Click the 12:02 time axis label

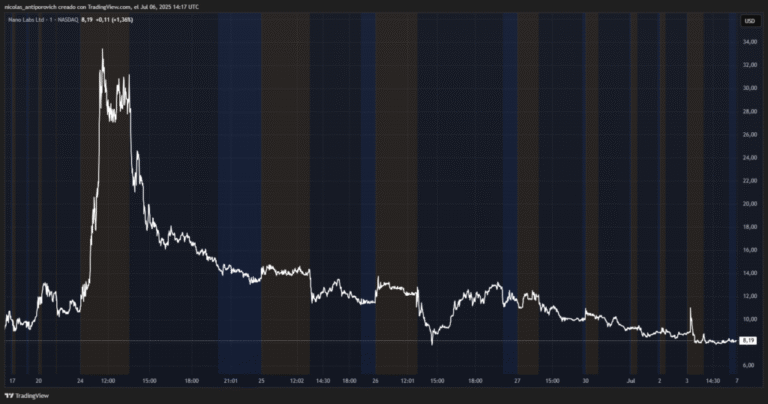click(x=297, y=380)
